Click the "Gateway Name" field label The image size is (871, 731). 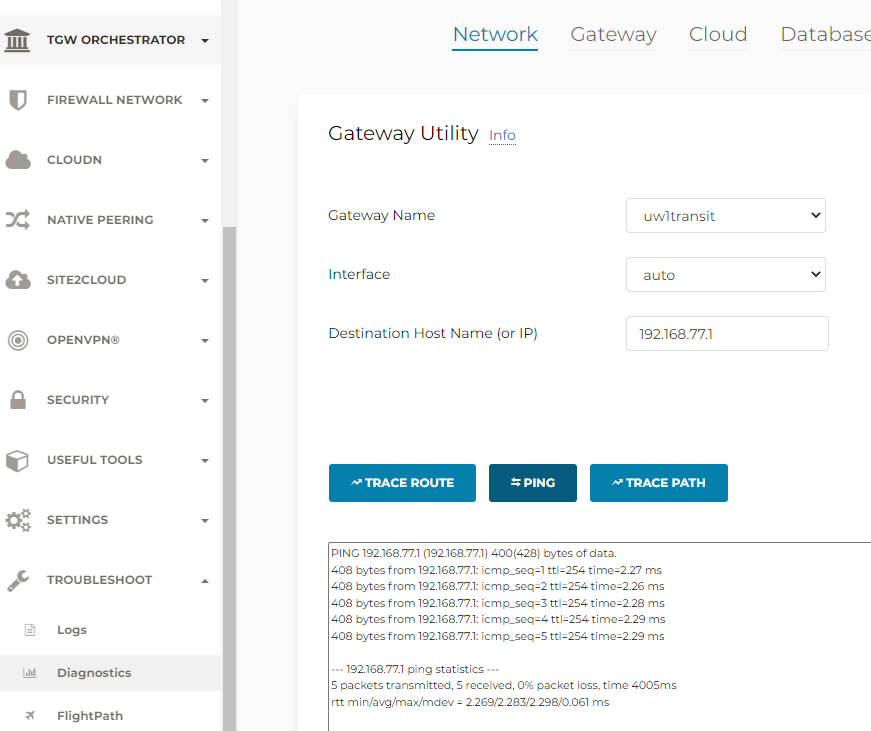coord(382,216)
